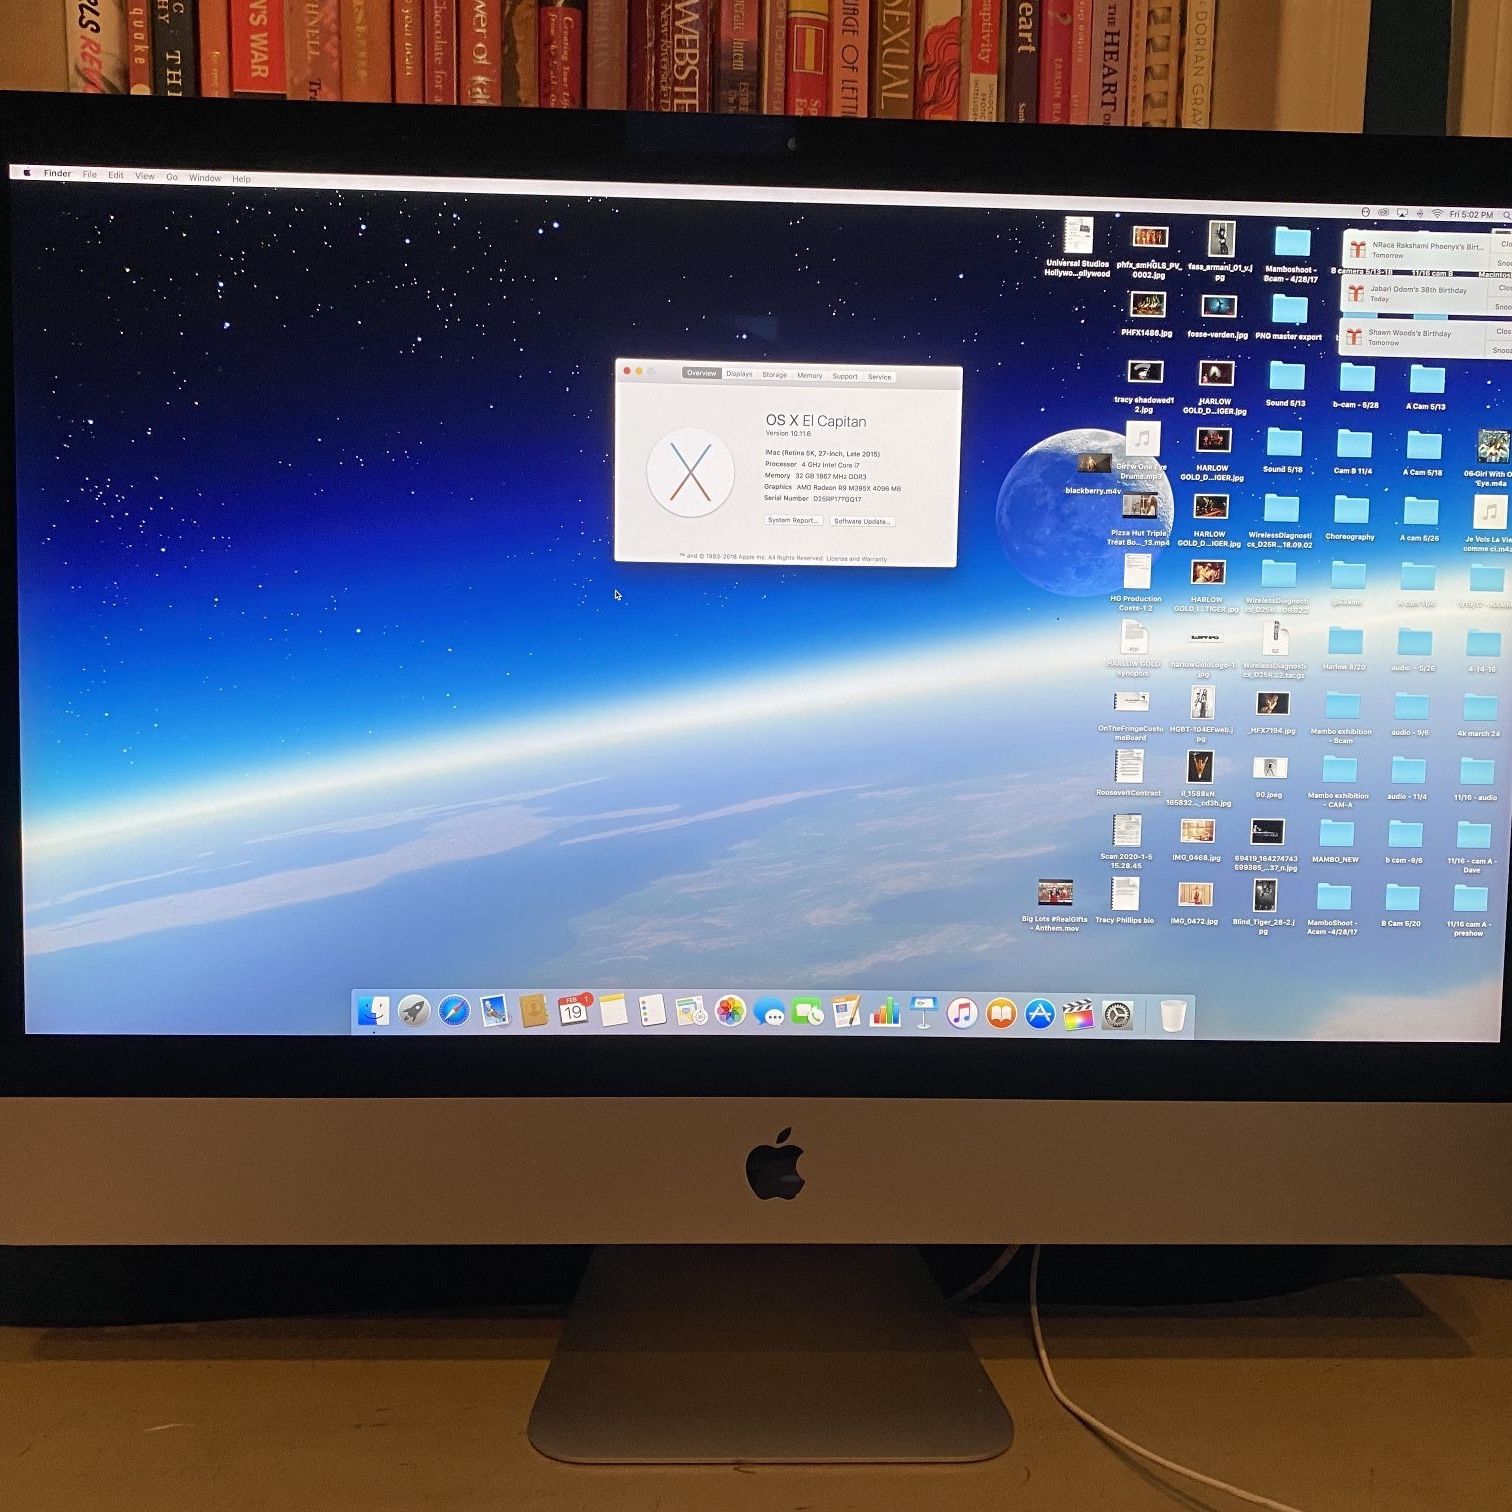Open App Store icon in Dock
This screenshot has width=1512, height=1512.
(1040, 1015)
